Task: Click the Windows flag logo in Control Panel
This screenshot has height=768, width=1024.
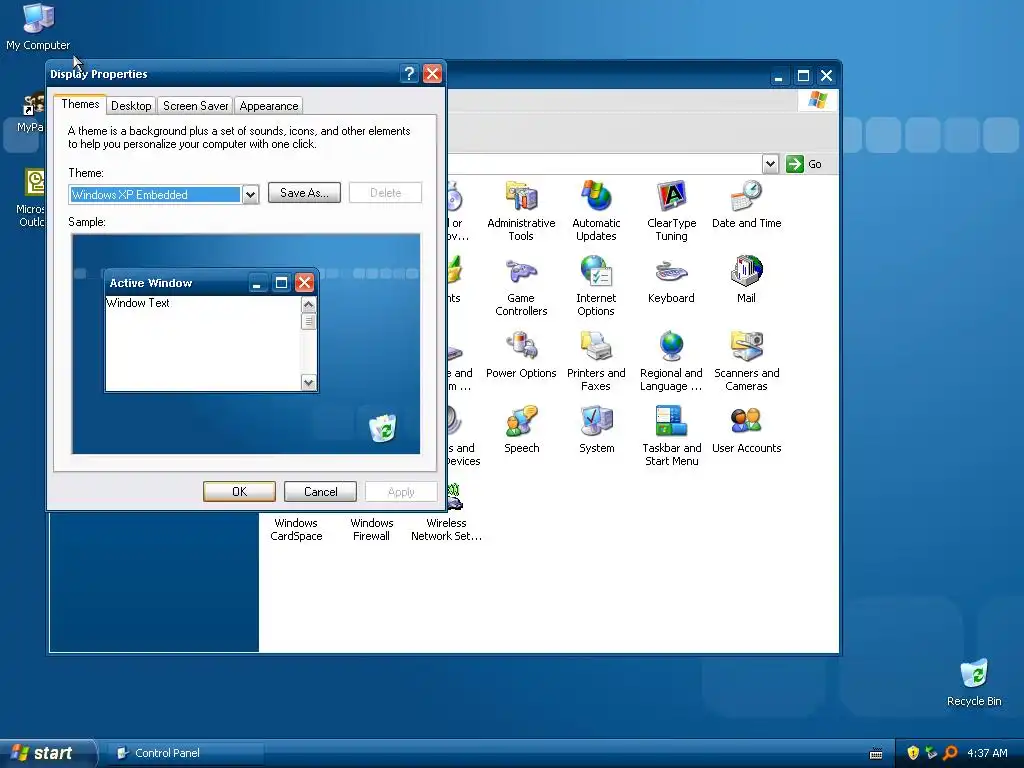Action: point(818,100)
